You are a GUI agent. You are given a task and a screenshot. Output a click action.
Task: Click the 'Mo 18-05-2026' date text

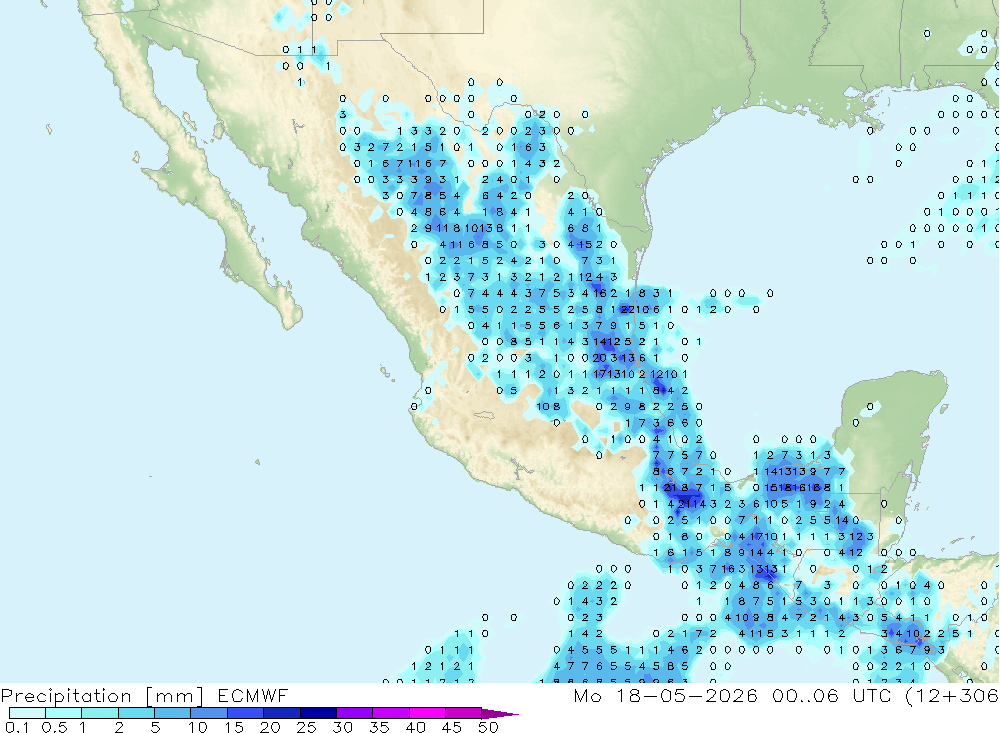pyautogui.click(x=666, y=695)
